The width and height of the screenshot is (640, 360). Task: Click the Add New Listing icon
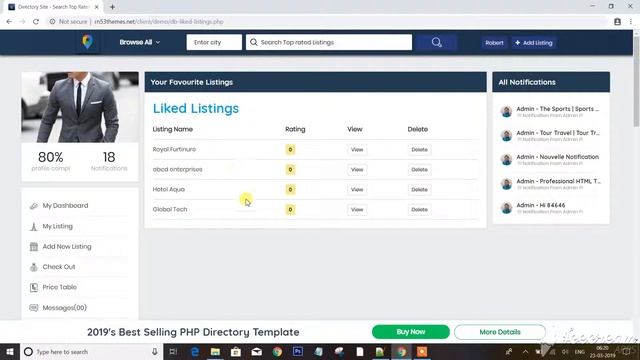click(x=34, y=247)
